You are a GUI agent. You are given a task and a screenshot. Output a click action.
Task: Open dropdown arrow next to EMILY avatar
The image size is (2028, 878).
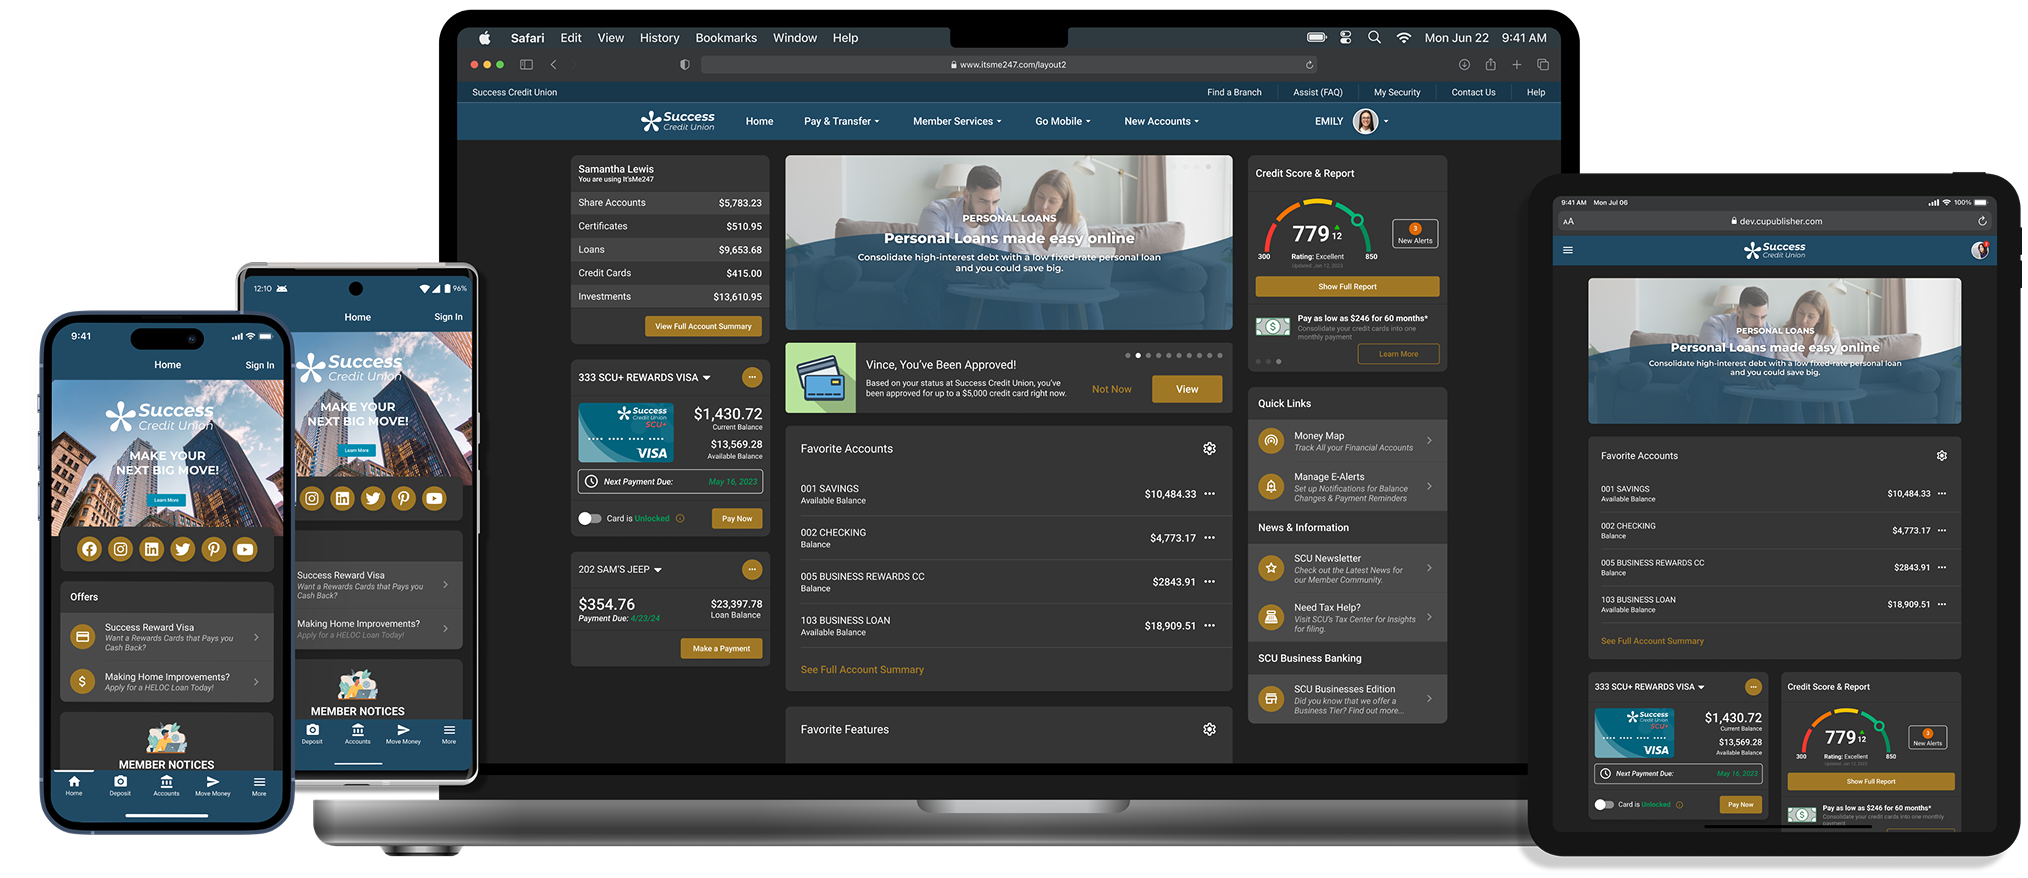pos(1386,122)
